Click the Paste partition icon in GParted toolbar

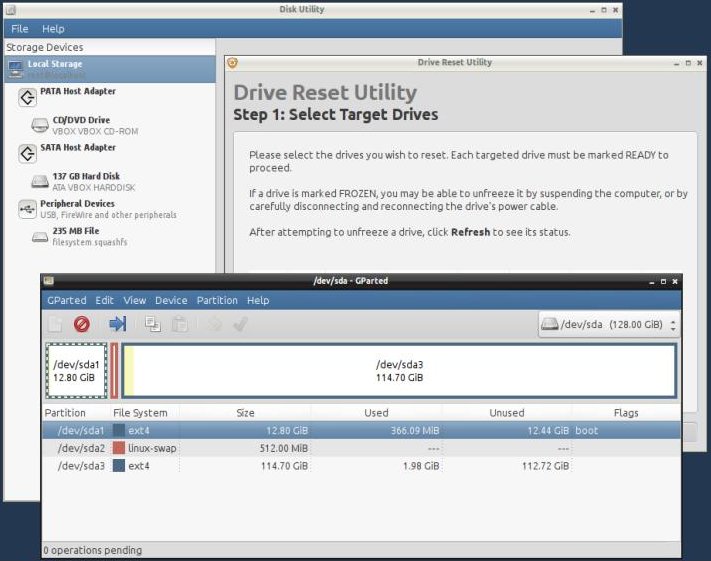(180, 324)
